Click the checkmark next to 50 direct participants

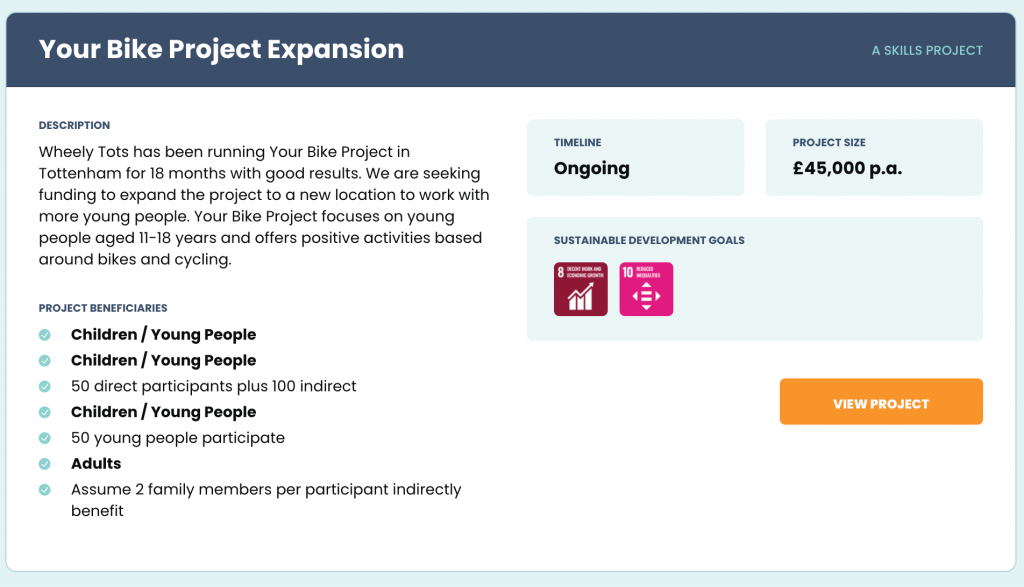[x=44, y=387]
